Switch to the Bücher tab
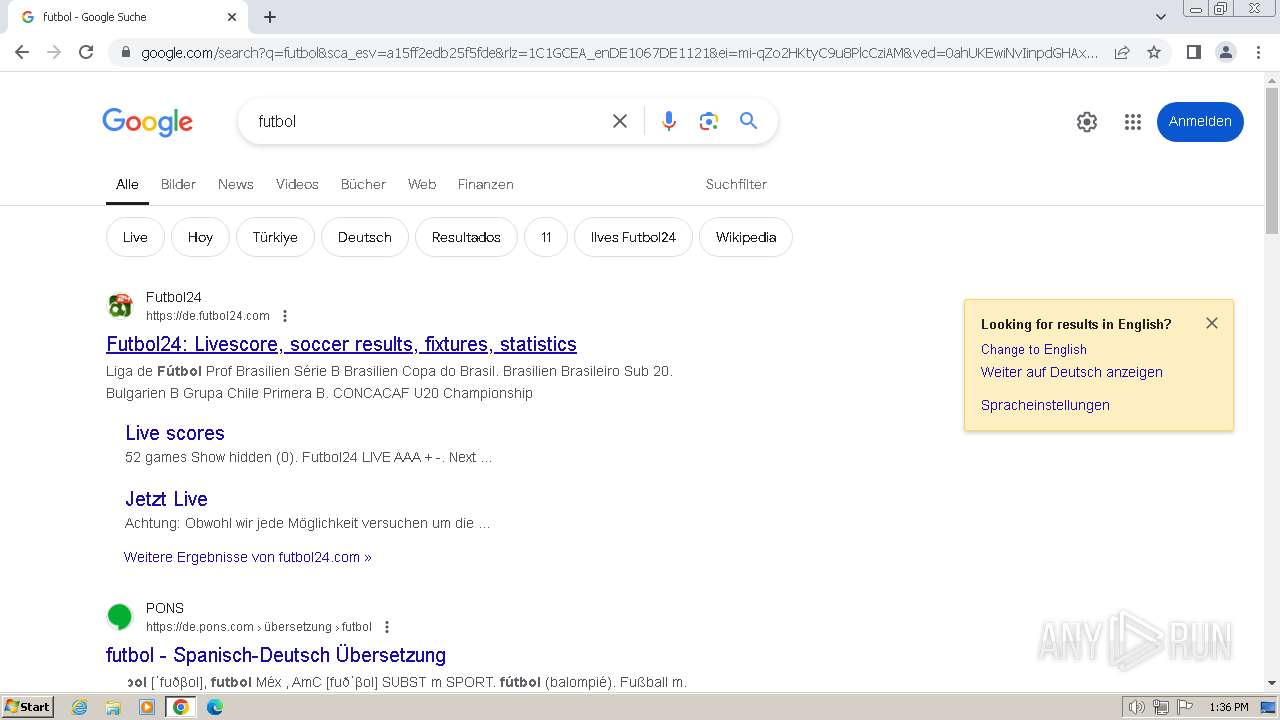 363,184
